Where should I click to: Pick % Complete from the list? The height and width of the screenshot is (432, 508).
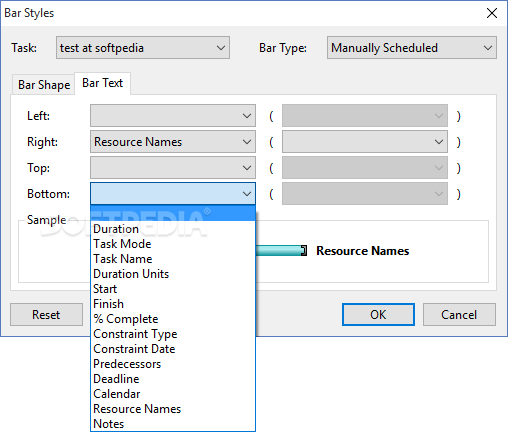pos(173,319)
